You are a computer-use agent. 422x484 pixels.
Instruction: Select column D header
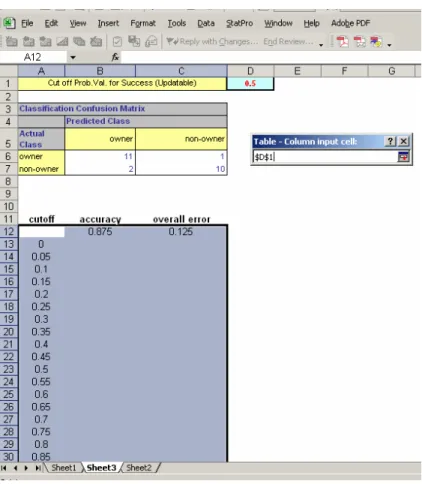(x=250, y=71)
